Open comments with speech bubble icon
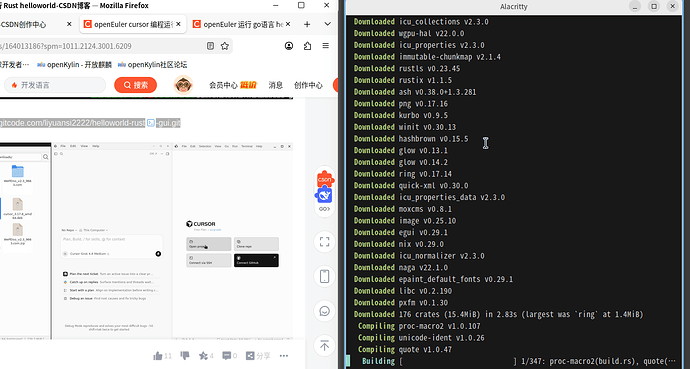690x369 pixels. click(x=229, y=356)
